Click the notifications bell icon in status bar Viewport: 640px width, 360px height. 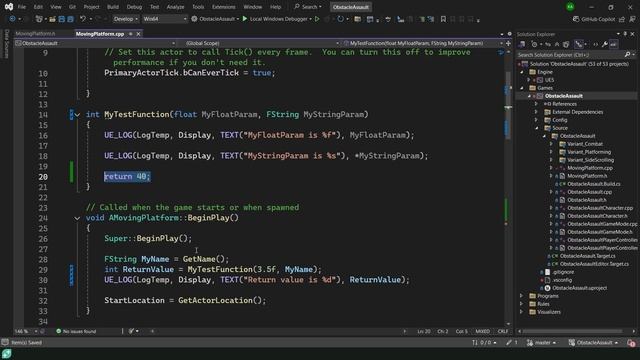pyautogui.click(x=631, y=343)
